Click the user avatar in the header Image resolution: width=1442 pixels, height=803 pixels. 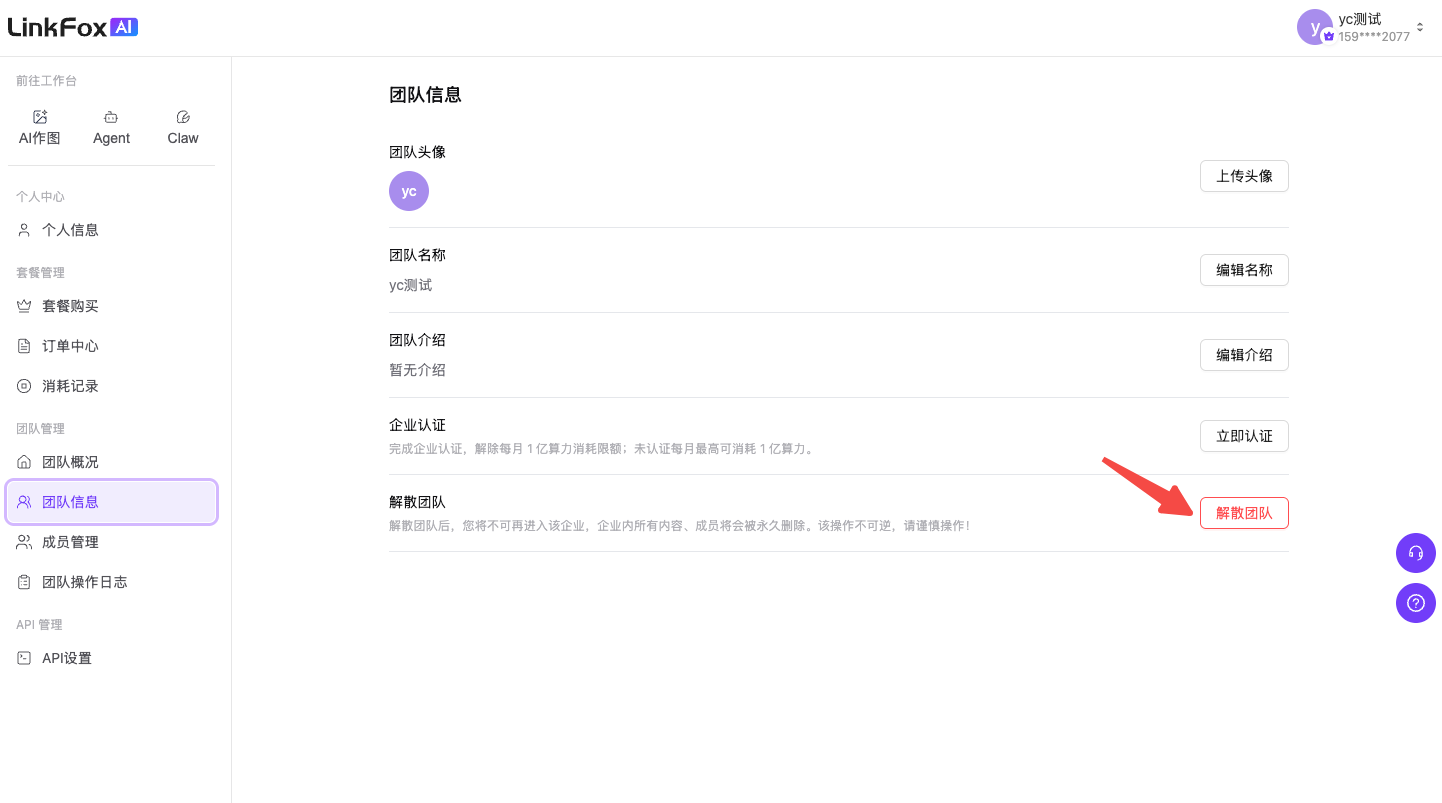pyautogui.click(x=1315, y=28)
